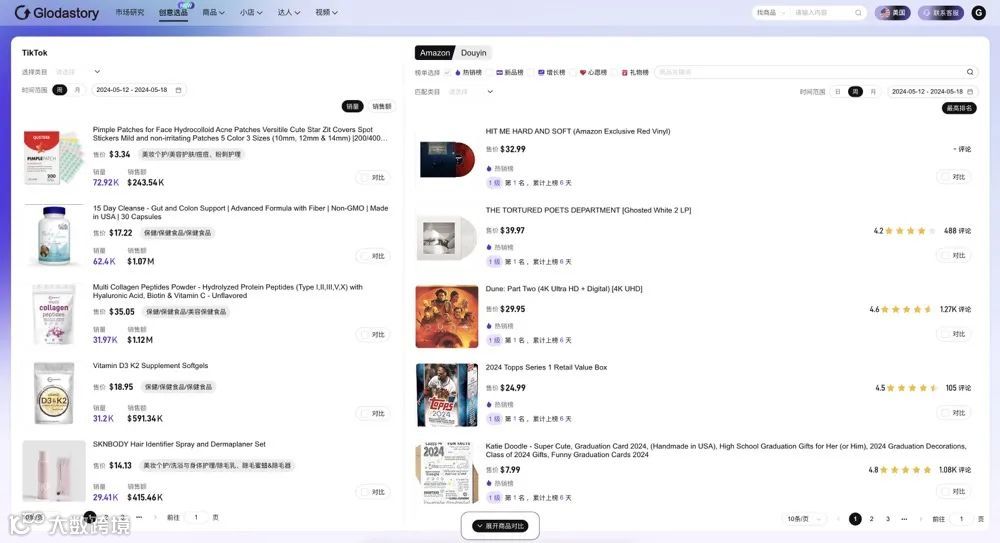
Task: Toggle the 心愿榜 checkbox
Action: click(x=573, y=73)
